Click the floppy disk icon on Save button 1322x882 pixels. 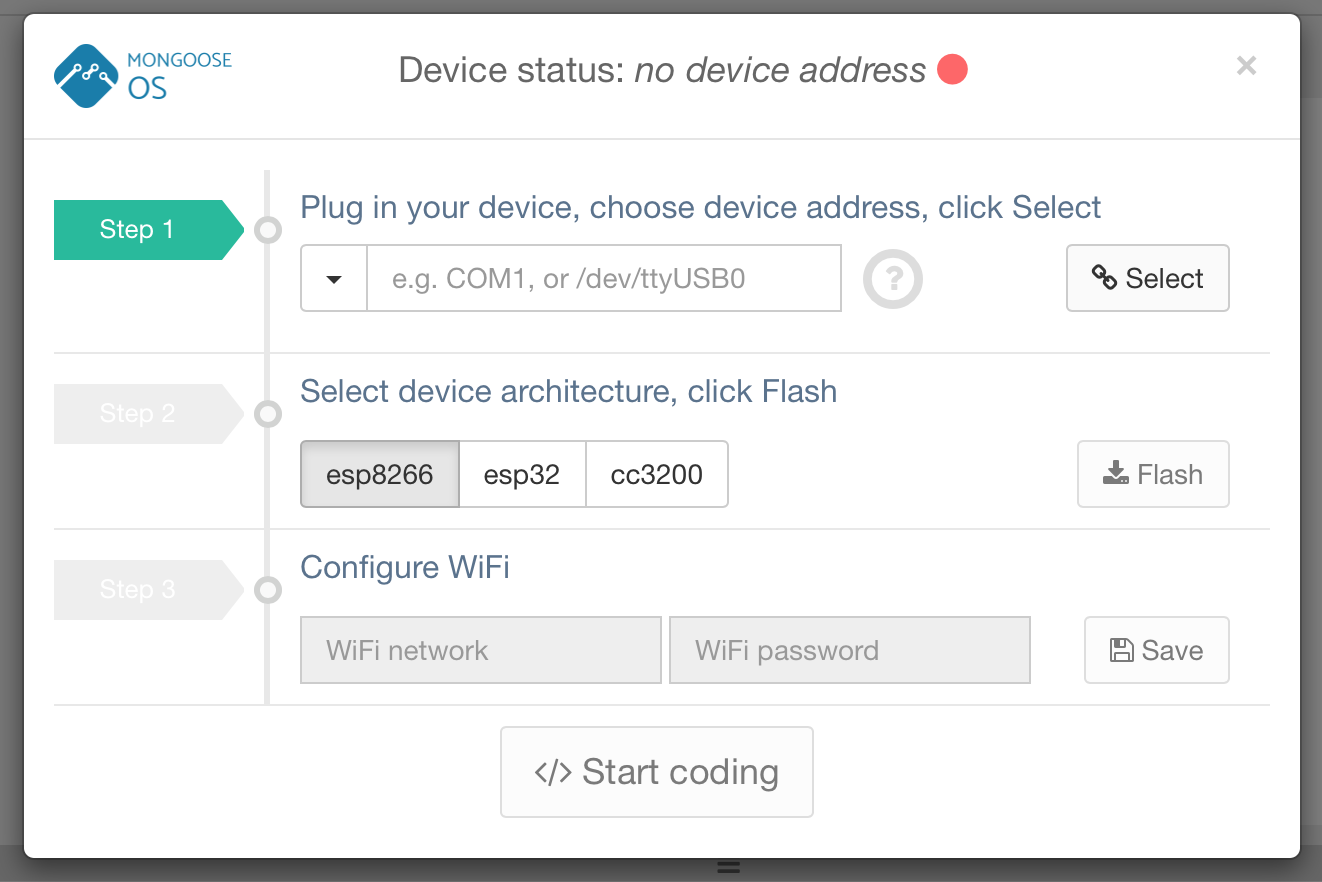(x=1122, y=650)
